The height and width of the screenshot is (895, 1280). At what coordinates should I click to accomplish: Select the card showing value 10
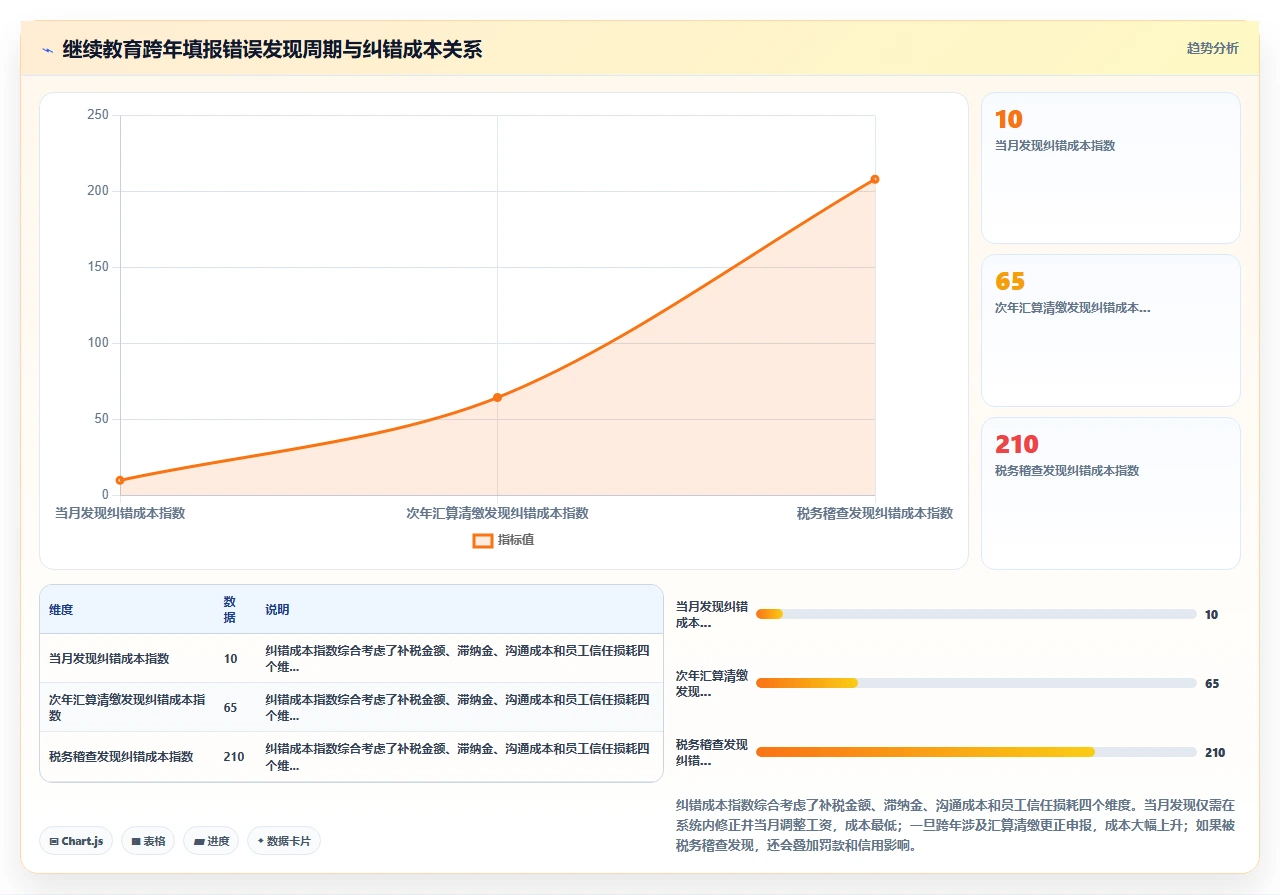click(x=1110, y=168)
